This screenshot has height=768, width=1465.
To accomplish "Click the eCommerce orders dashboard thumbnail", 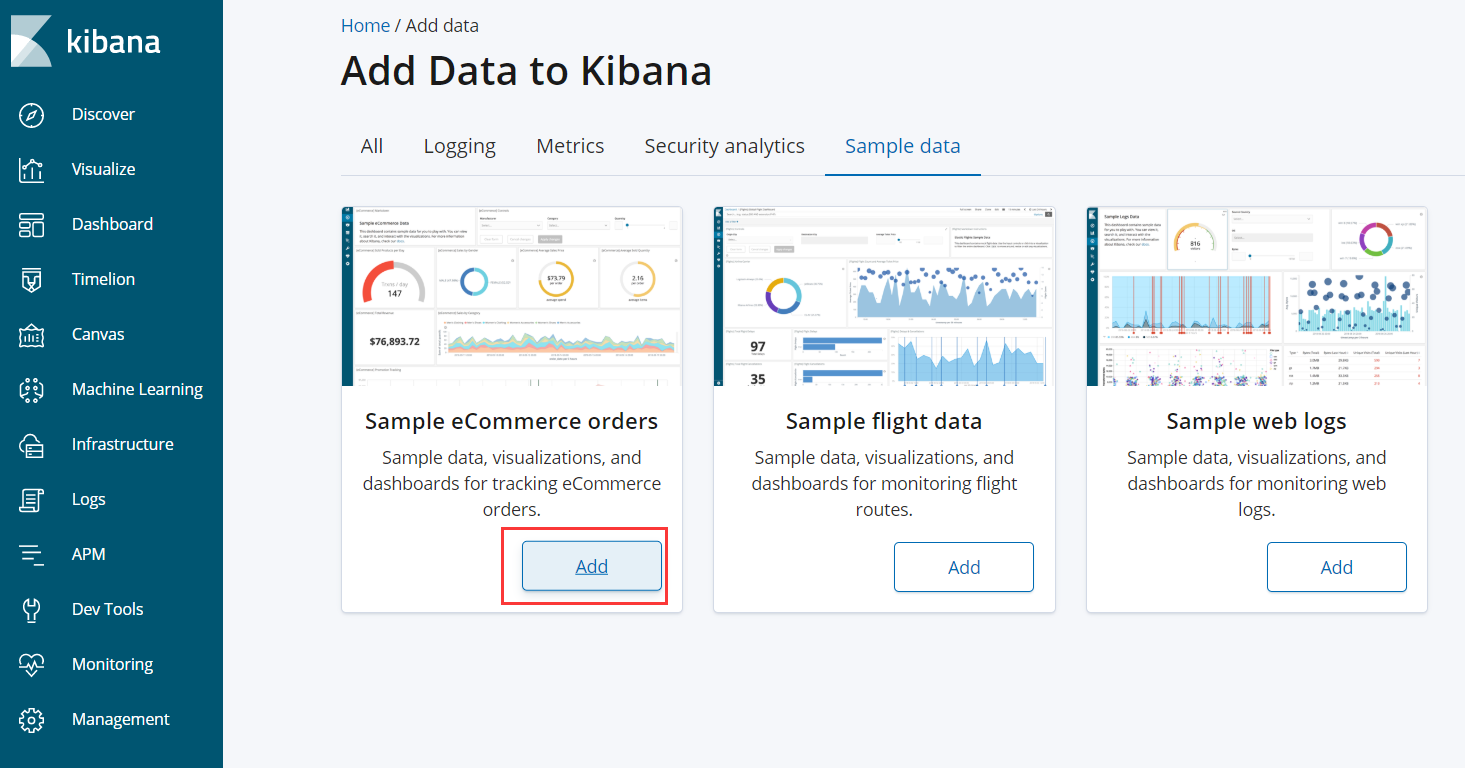I will coord(512,296).
